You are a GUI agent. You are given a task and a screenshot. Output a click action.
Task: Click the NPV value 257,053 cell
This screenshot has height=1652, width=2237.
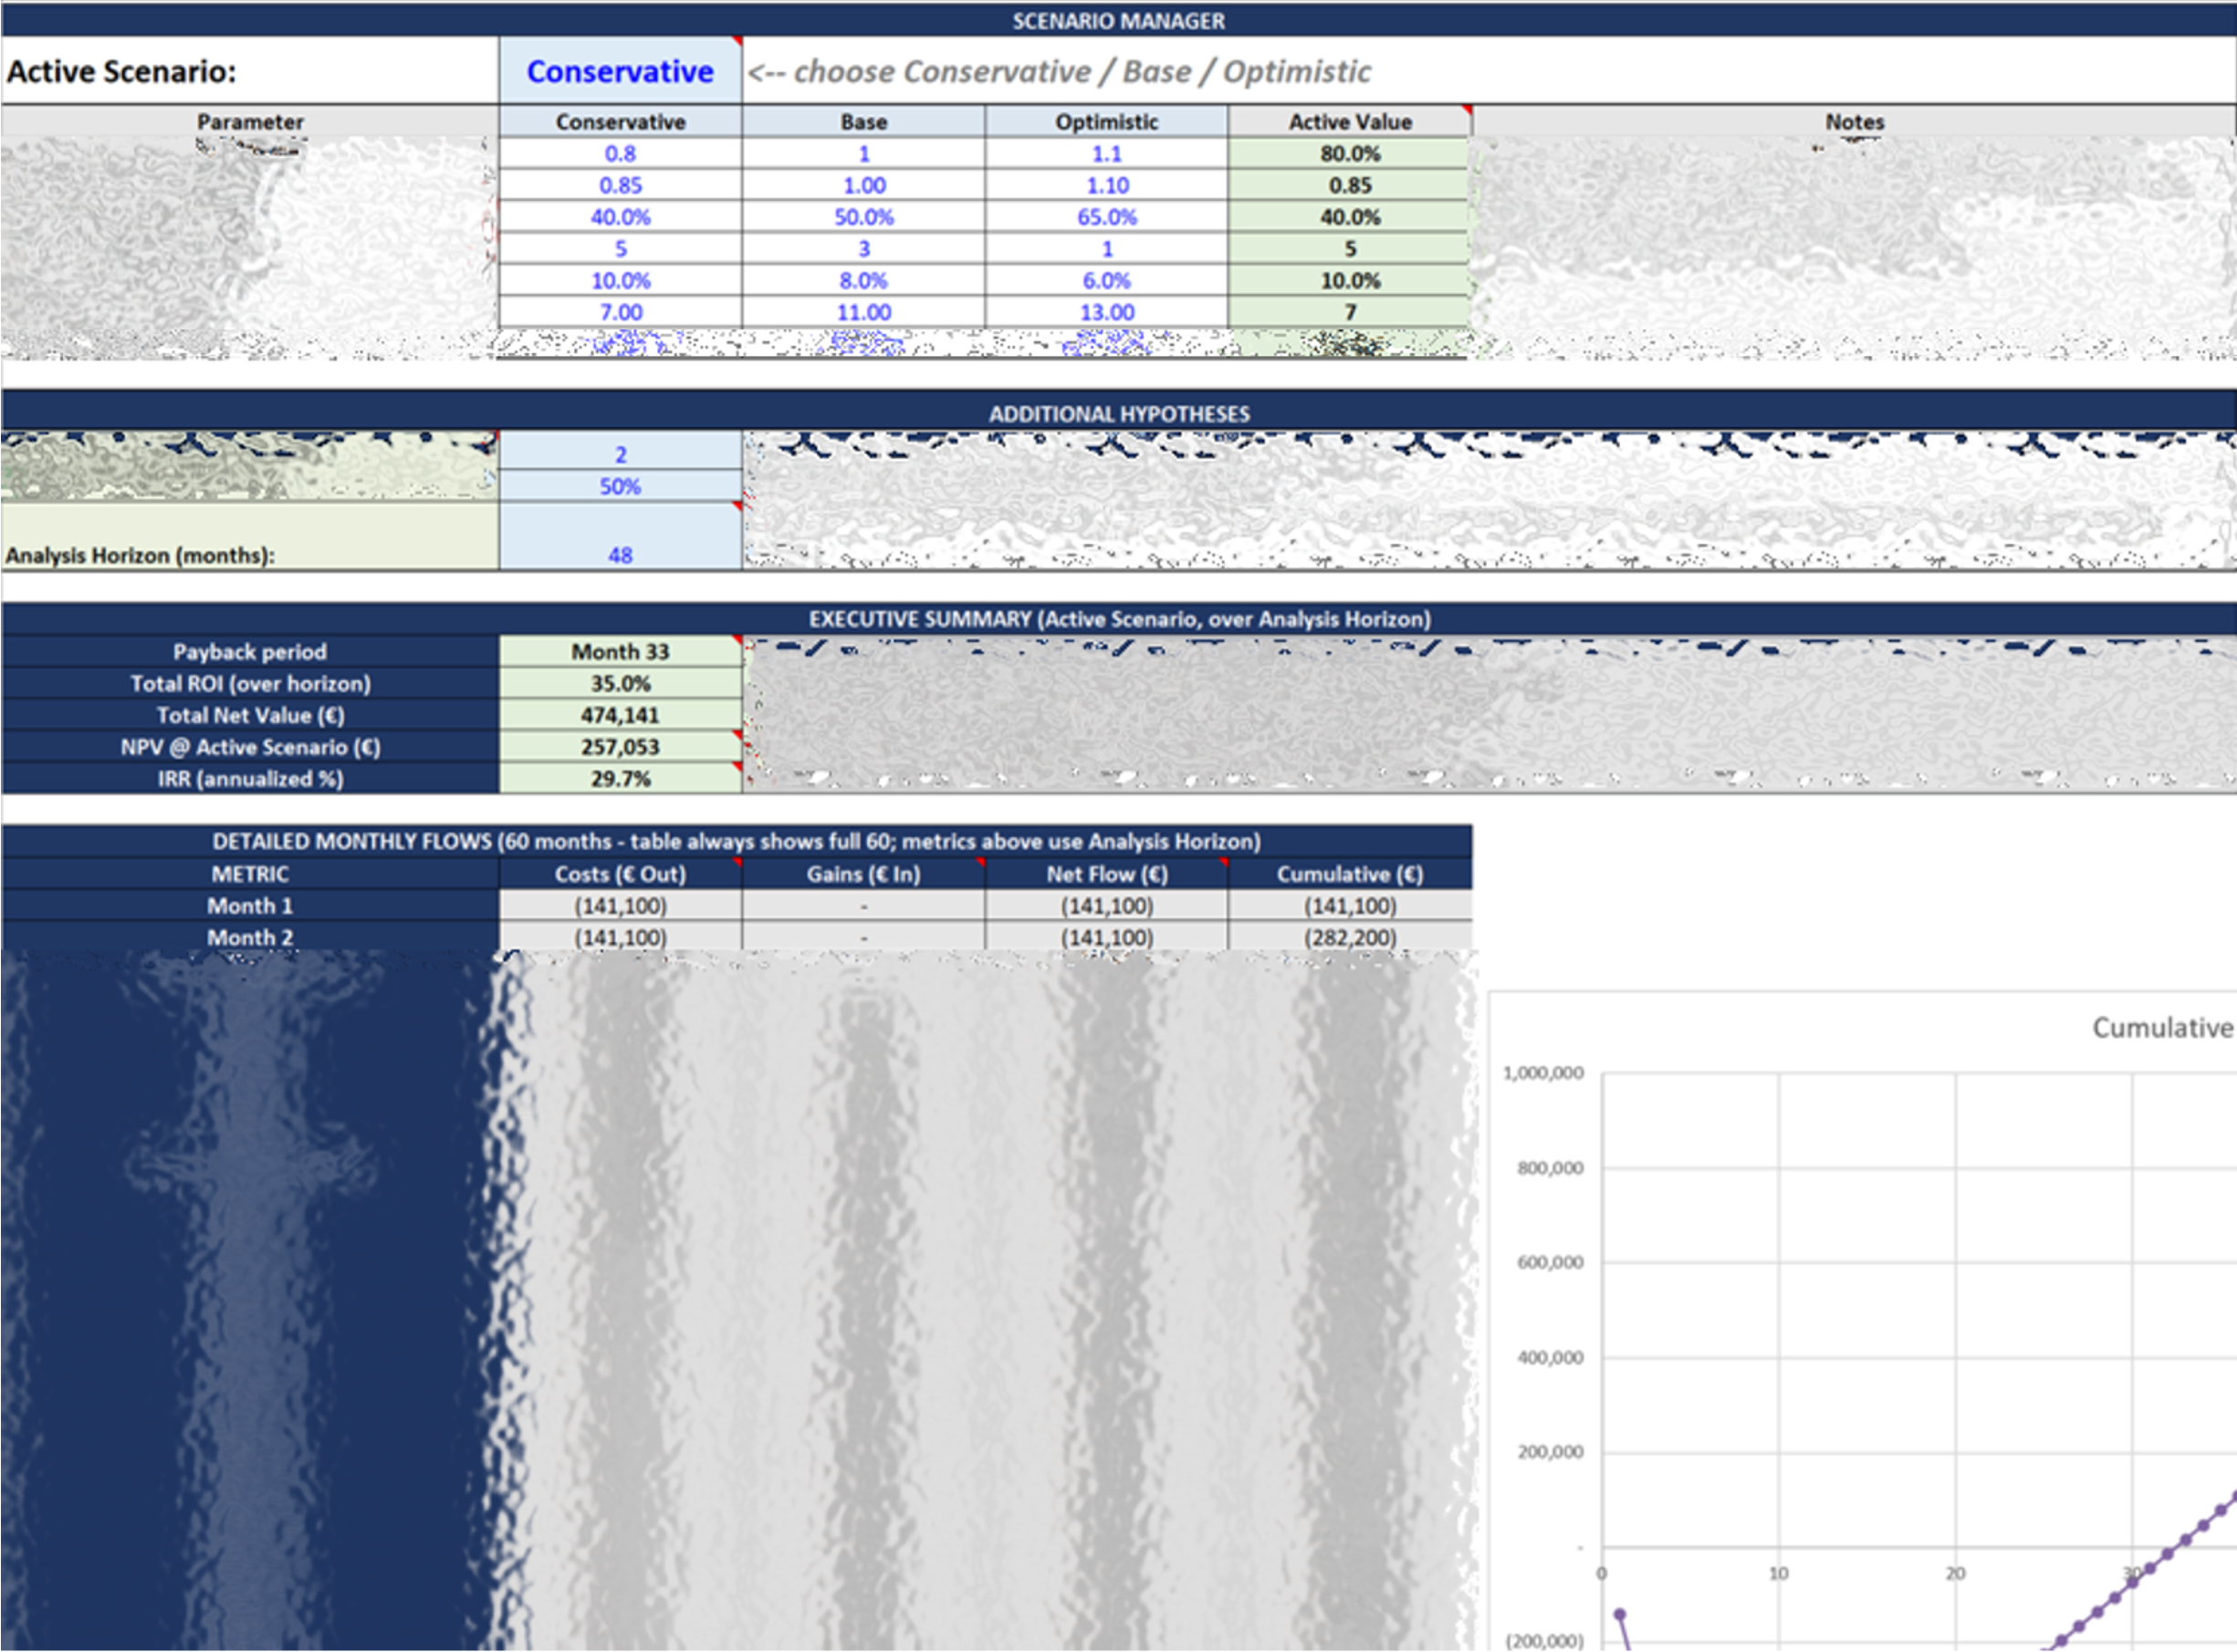pos(620,747)
